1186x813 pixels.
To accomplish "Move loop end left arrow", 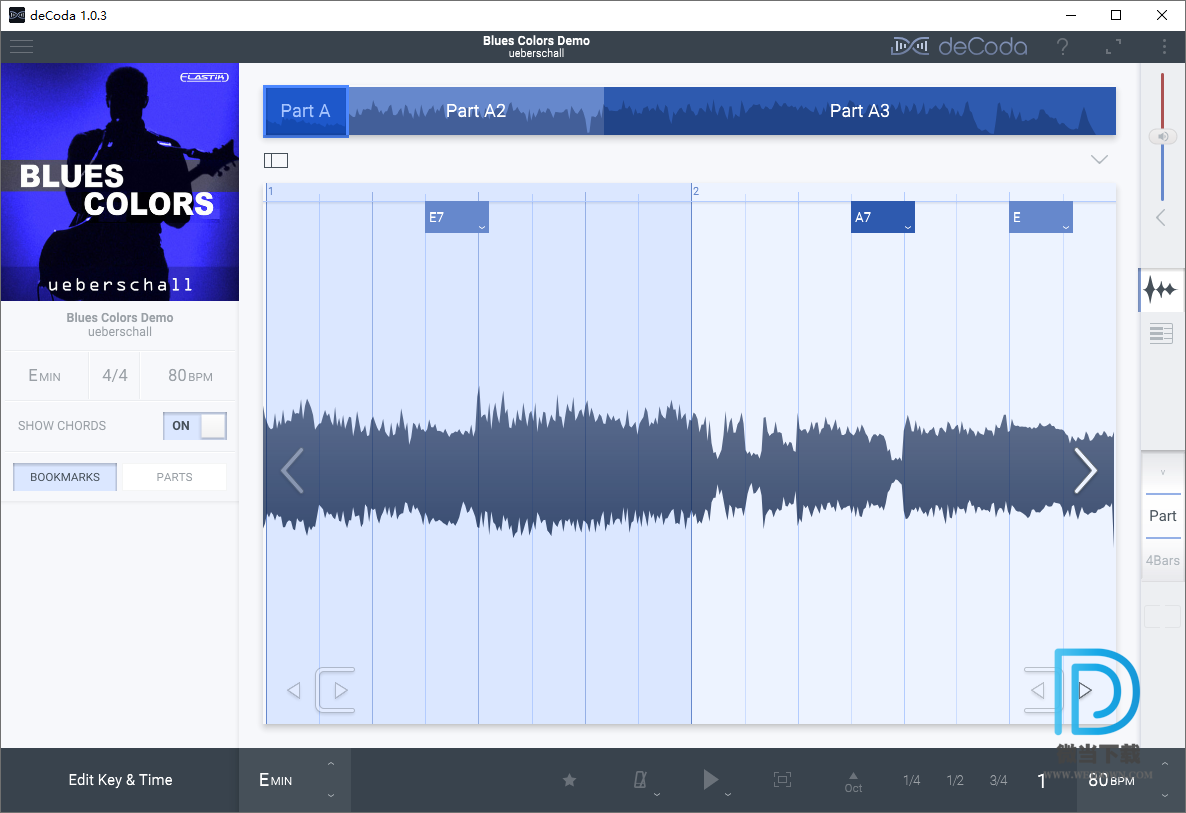I will pos(1038,690).
